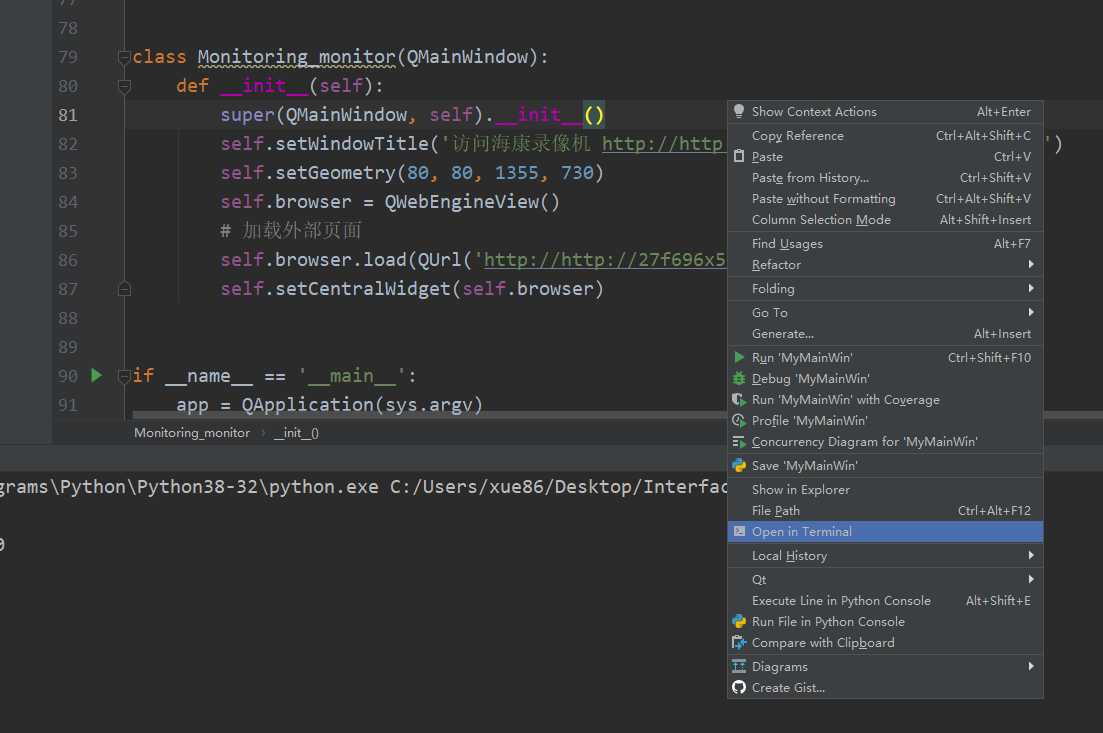This screenshot has height=733, width=1103.
Task: Choose Paste without Formatting
Action: click(x=885, y=198)
